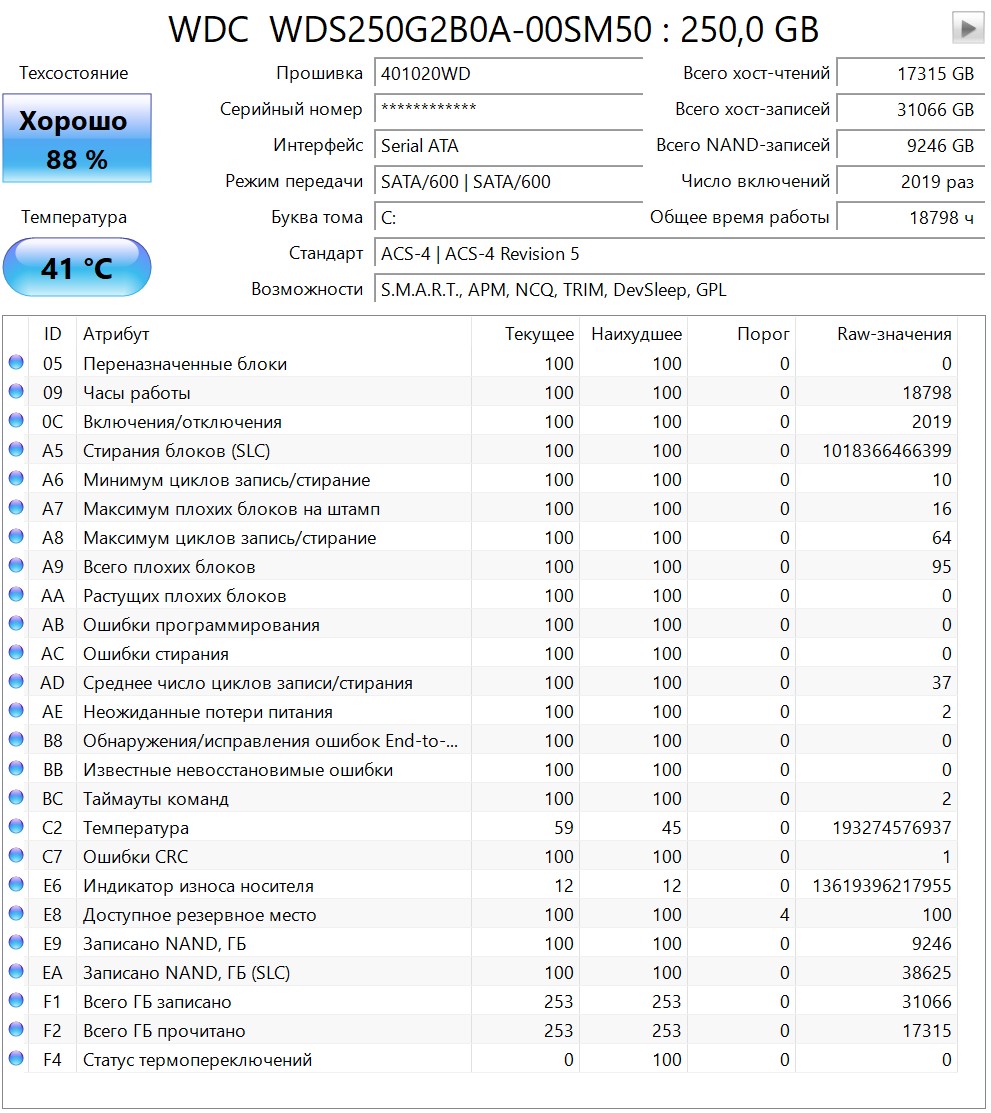Click status icon of AB Ошибки программирования
Screen dimensions: 991x1113
16,624
